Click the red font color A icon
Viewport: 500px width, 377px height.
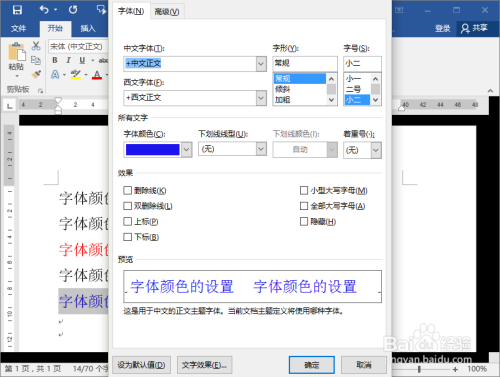pyautogui.click(x=97, y=75)
